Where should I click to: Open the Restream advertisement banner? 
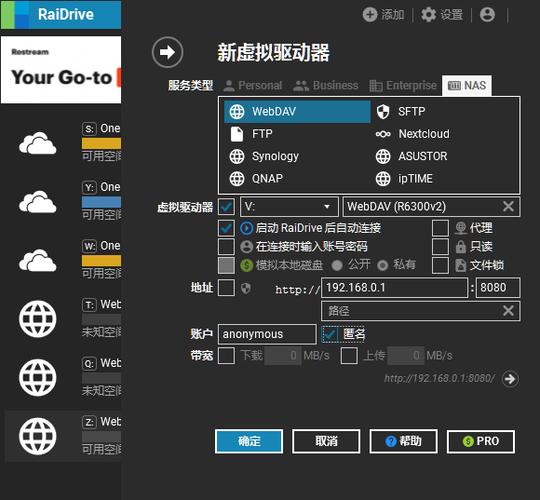(x=61, y=70)
